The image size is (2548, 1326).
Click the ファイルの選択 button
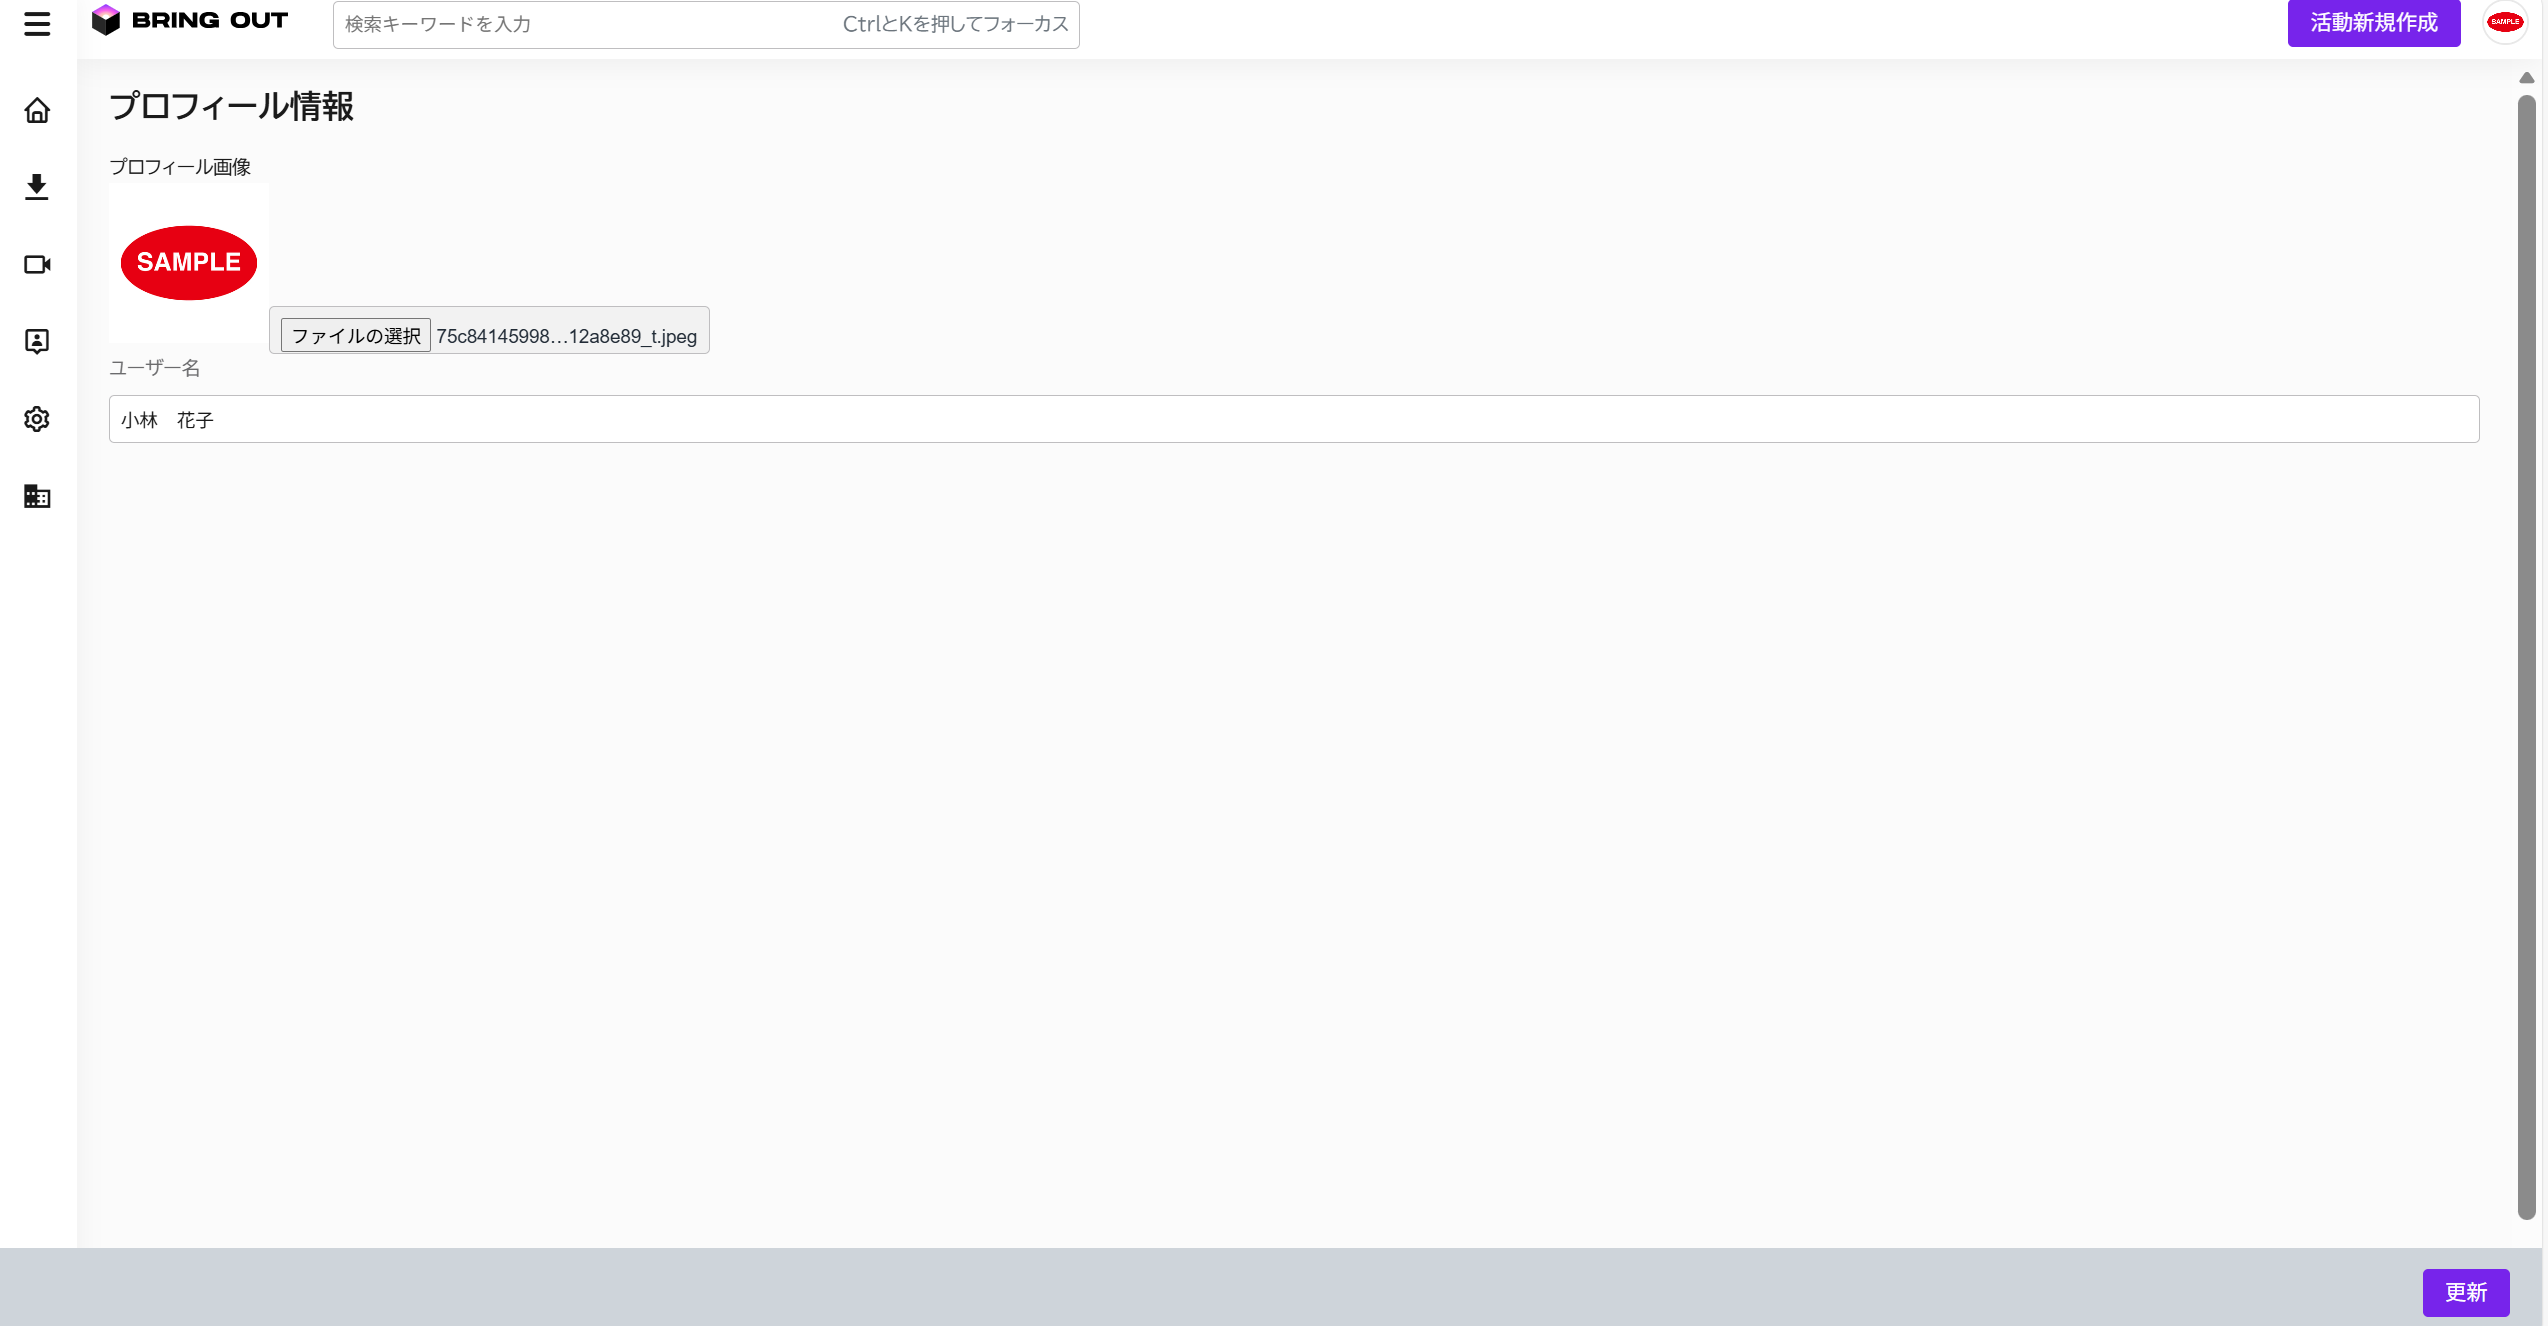click(356, 336)
